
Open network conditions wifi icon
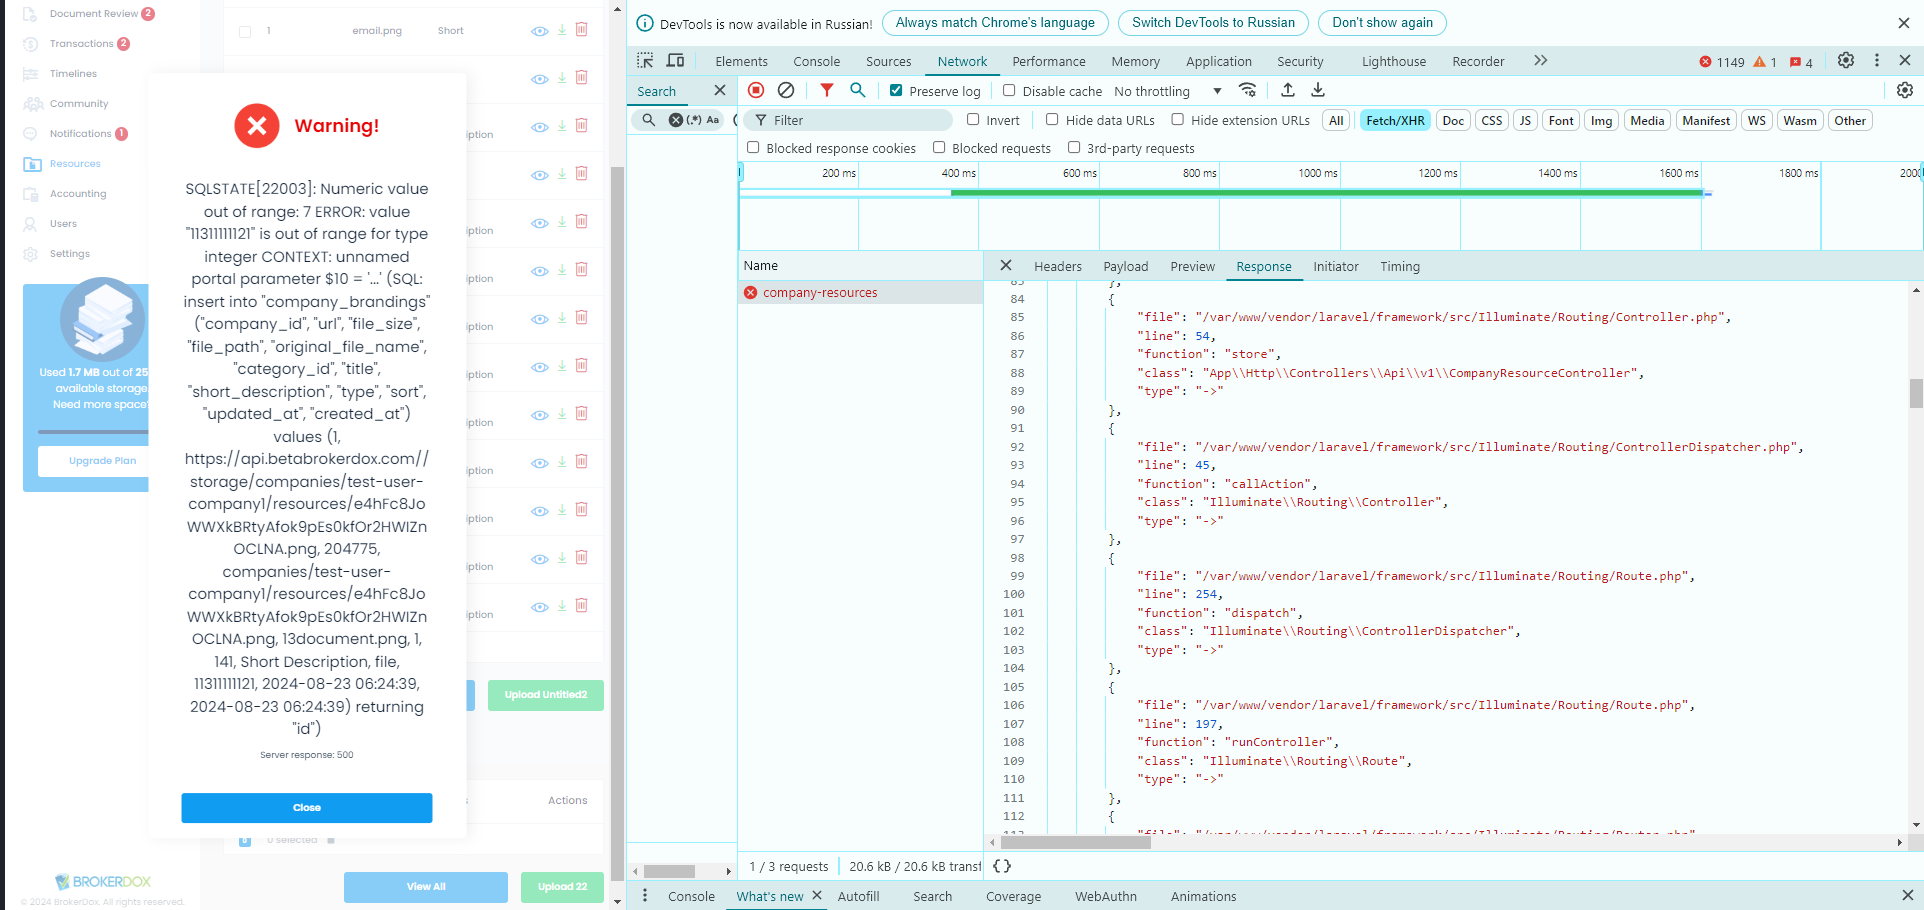click(x=1247, y=90)
